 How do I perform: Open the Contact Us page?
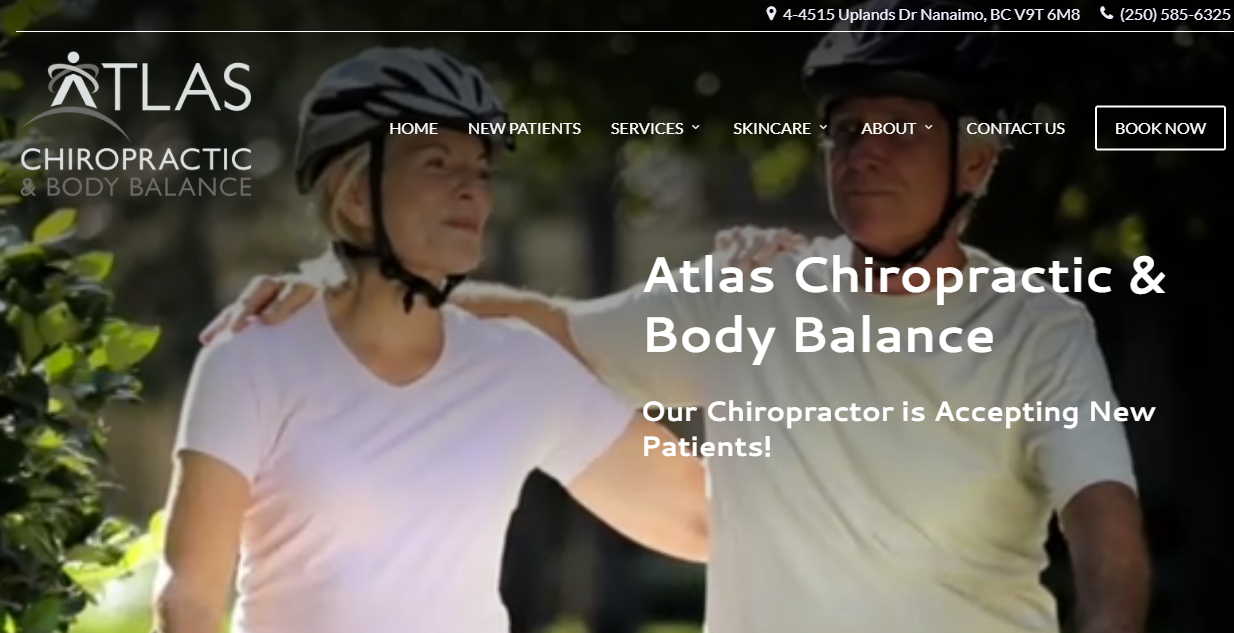(1015, 128)
